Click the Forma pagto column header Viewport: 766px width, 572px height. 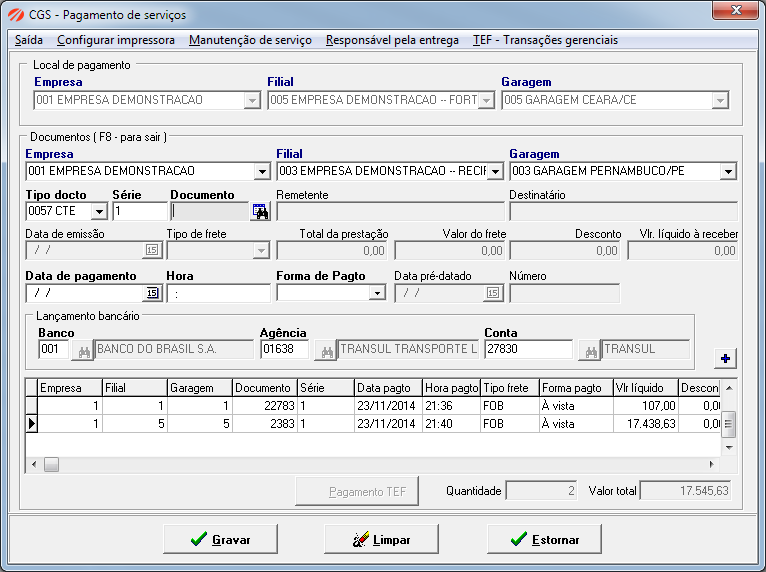click(x=576, y=388)
